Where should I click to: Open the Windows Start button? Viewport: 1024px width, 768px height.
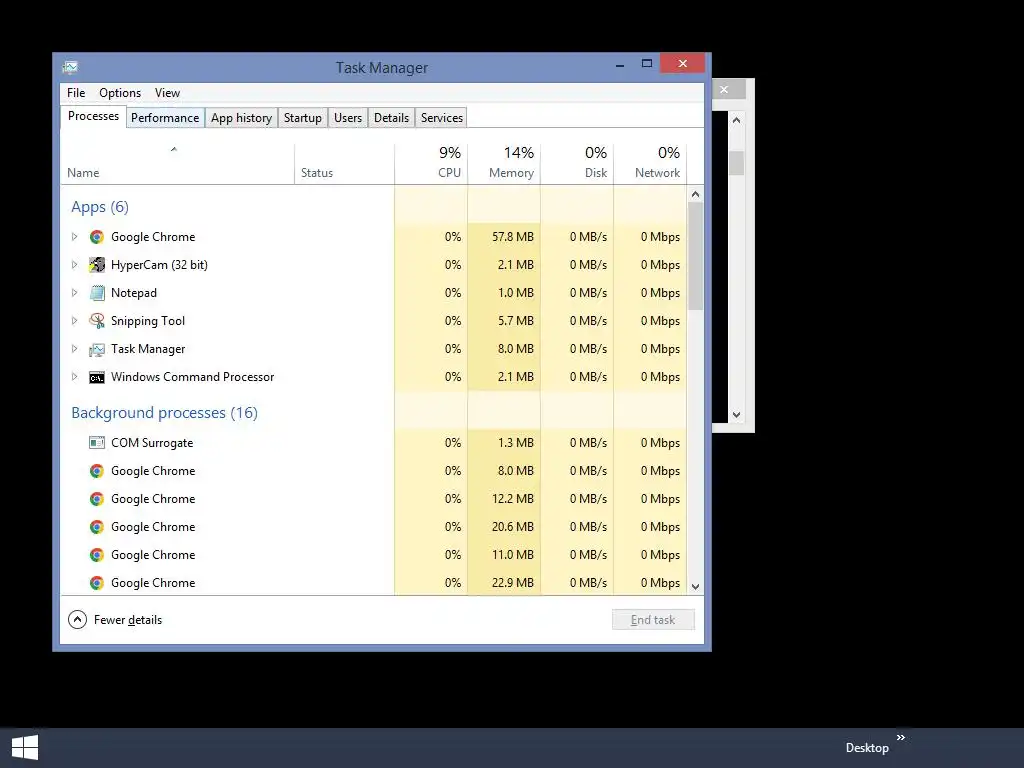(25, 748)
